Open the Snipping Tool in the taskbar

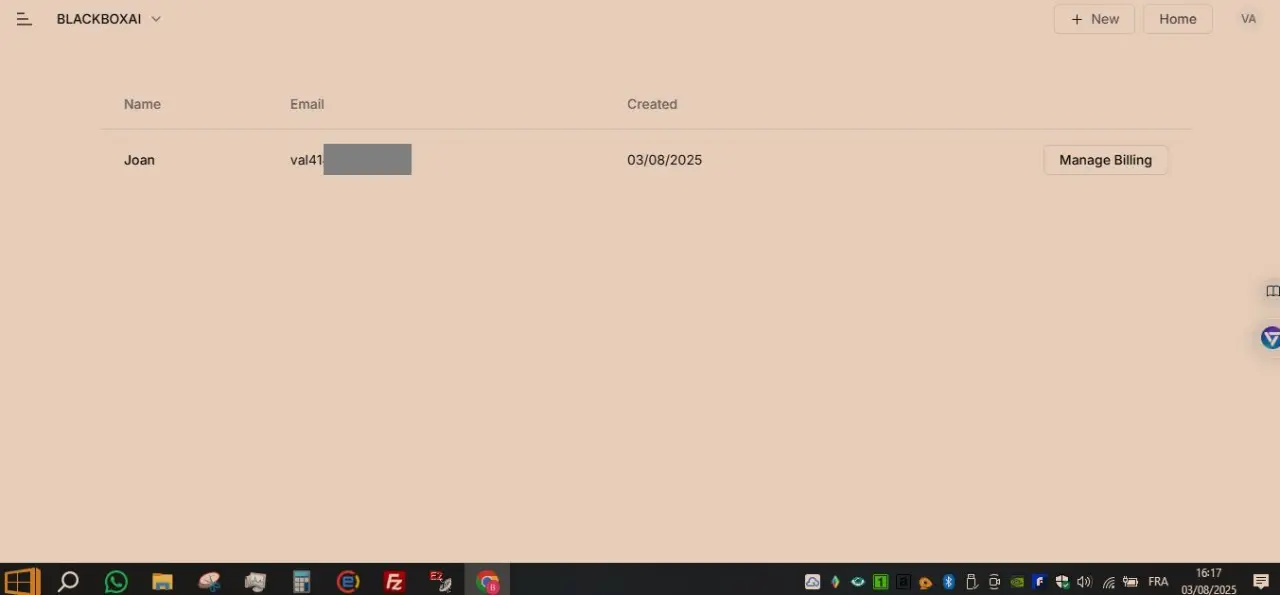(x=209, y=580)
